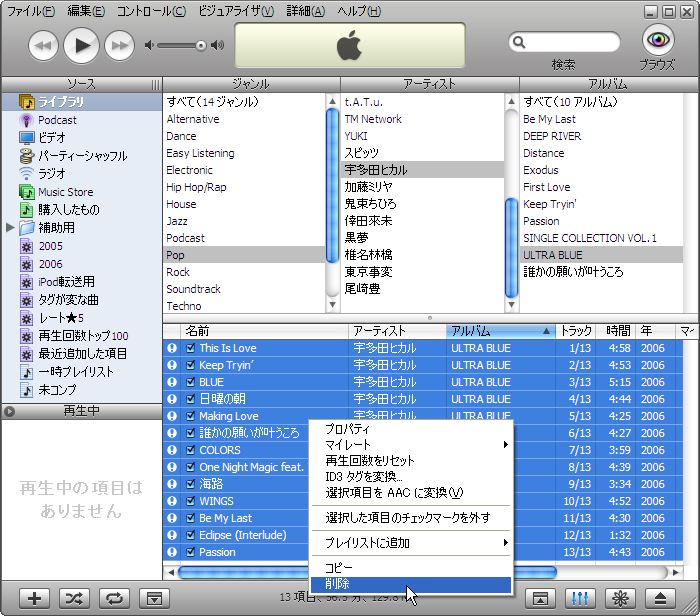Choose コピー in context menu
This screenshot has height=616, width=700.
(x=411, y=568)
